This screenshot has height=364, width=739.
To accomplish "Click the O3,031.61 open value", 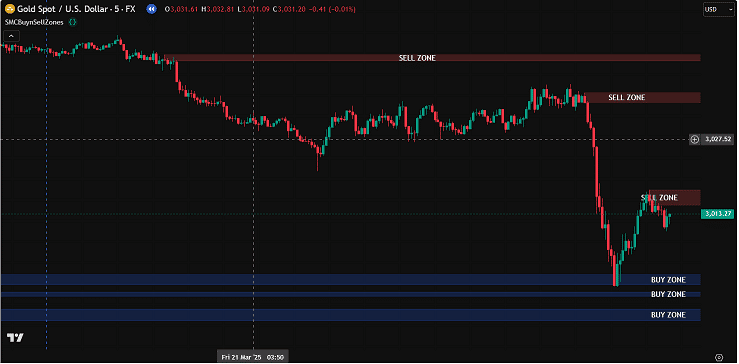I will [x=181, y=8].
